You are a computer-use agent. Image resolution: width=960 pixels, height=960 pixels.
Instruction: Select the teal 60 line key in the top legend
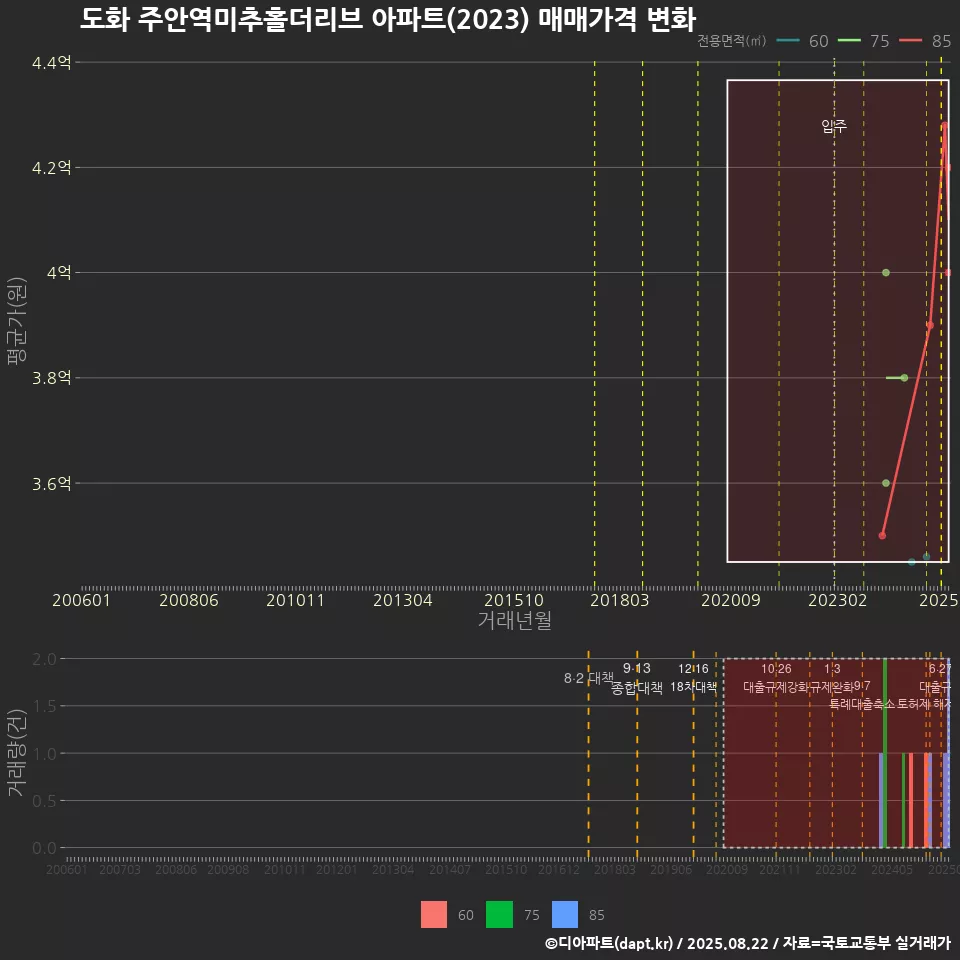pos(788,41)
